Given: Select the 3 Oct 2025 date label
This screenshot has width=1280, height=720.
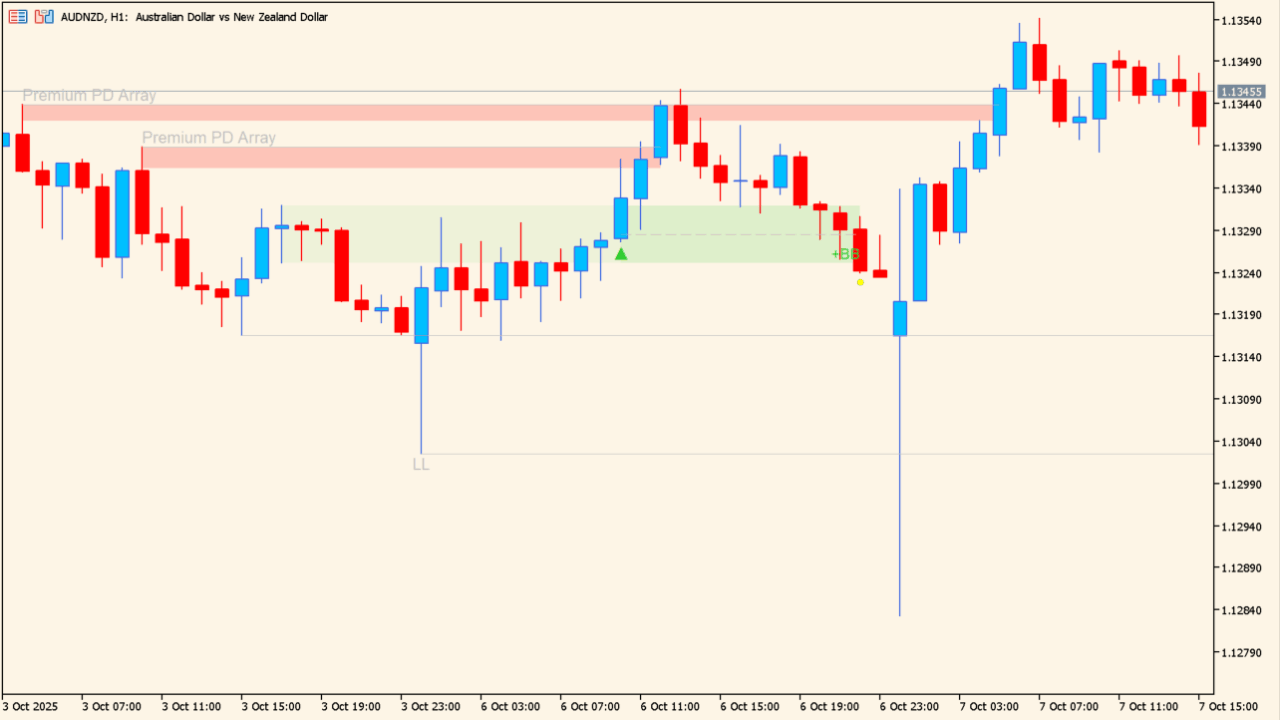Looking at the screenshot, I should click(30, 705).
